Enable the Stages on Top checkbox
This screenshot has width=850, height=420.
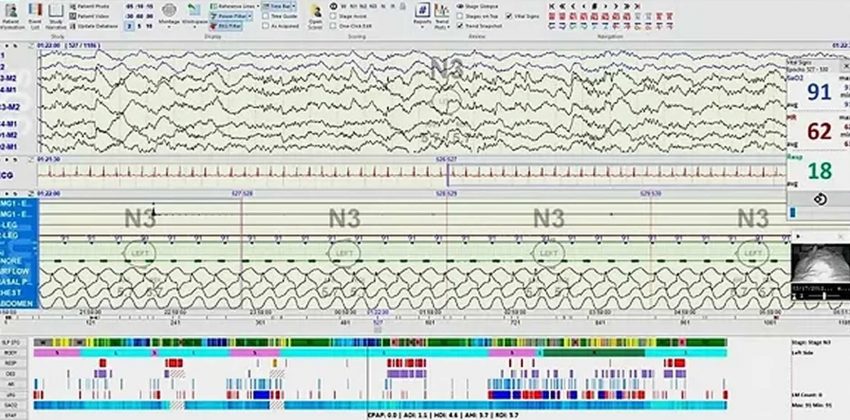click(x=460, y=16)
